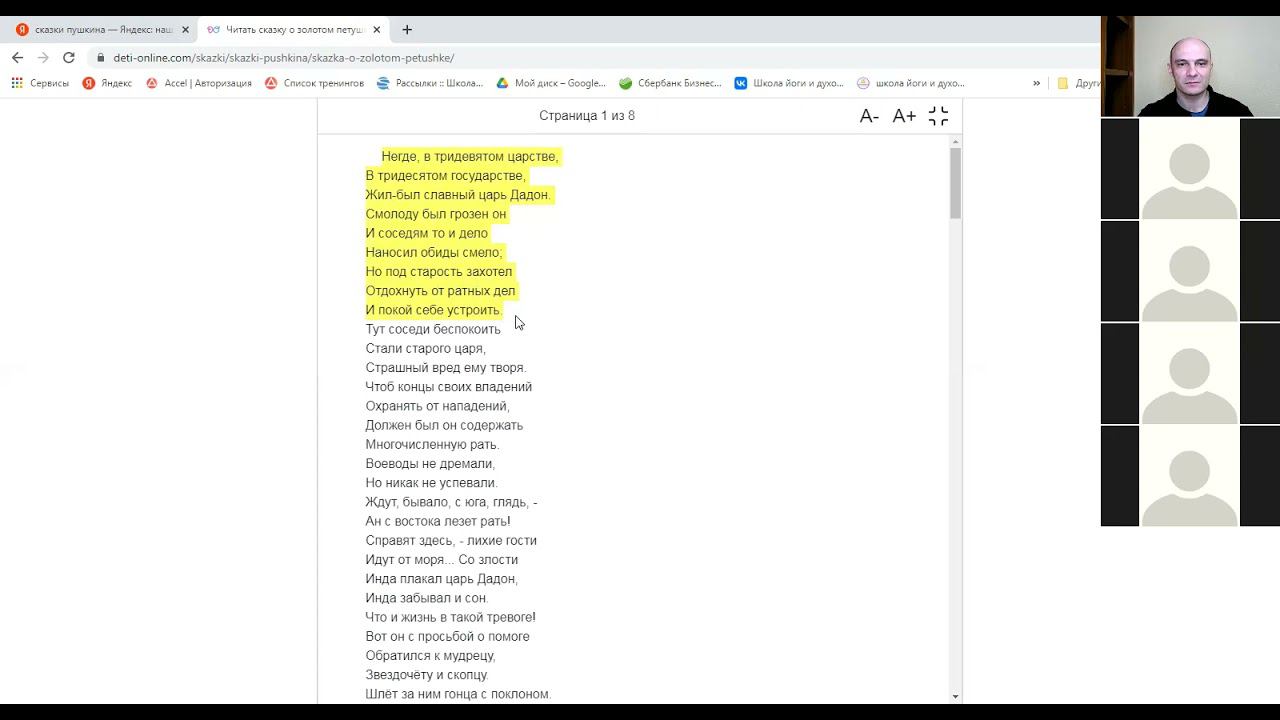Screen dimensions: 1280x720
Task: Open the 'Сбербанк Бизнес...' bookmark
Action: 670,83
